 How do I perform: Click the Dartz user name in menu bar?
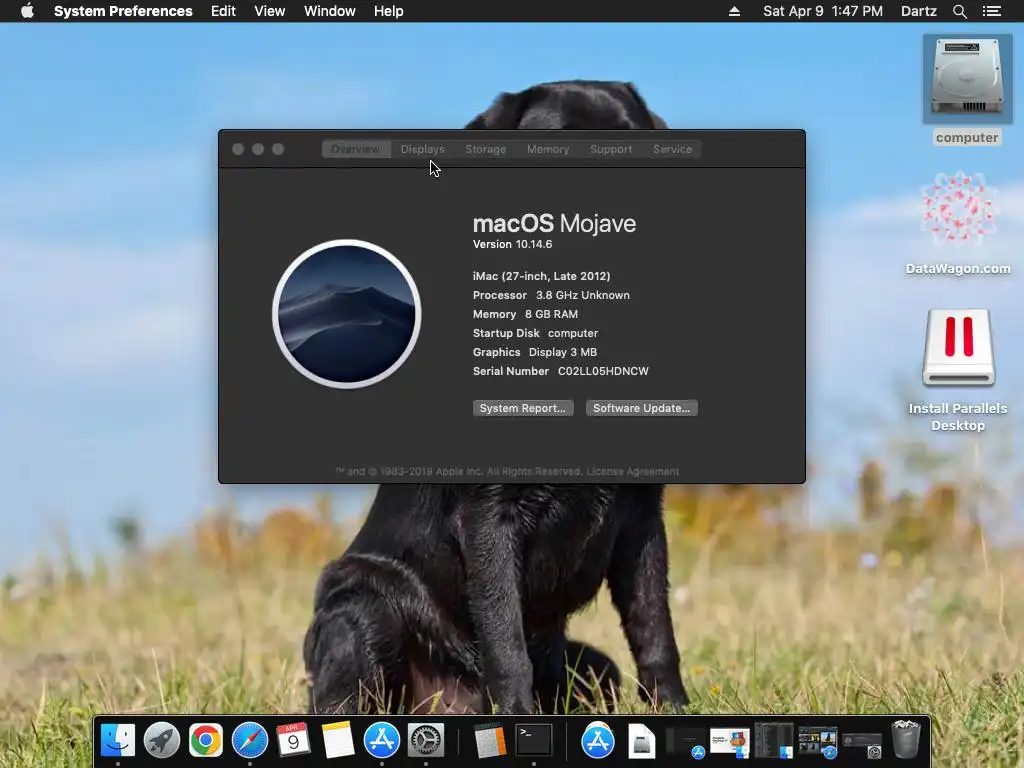coord(918,11)
